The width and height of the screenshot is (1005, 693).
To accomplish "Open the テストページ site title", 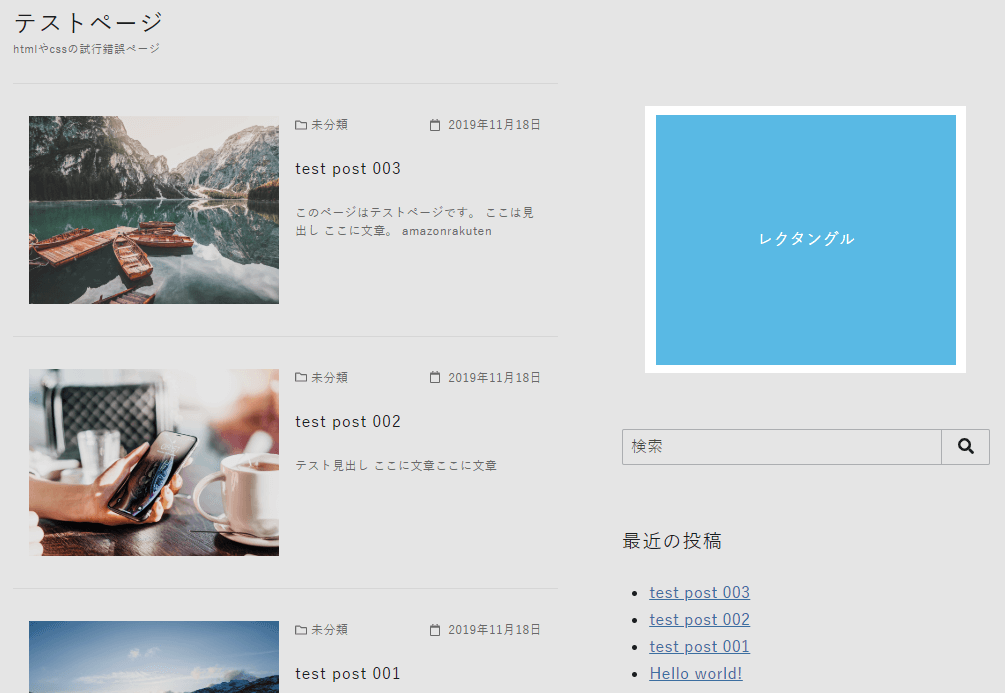I will pyautogui.click(x=88, y=22).
